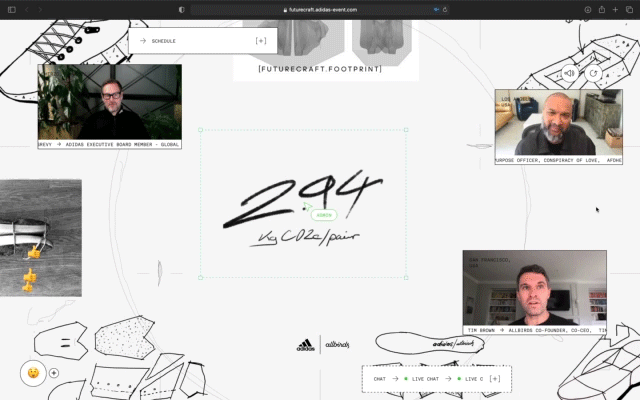This screenshot has width=640, height=400.
Task: Click the Tim Brown caption strip
Action: [x=535, y=330]
